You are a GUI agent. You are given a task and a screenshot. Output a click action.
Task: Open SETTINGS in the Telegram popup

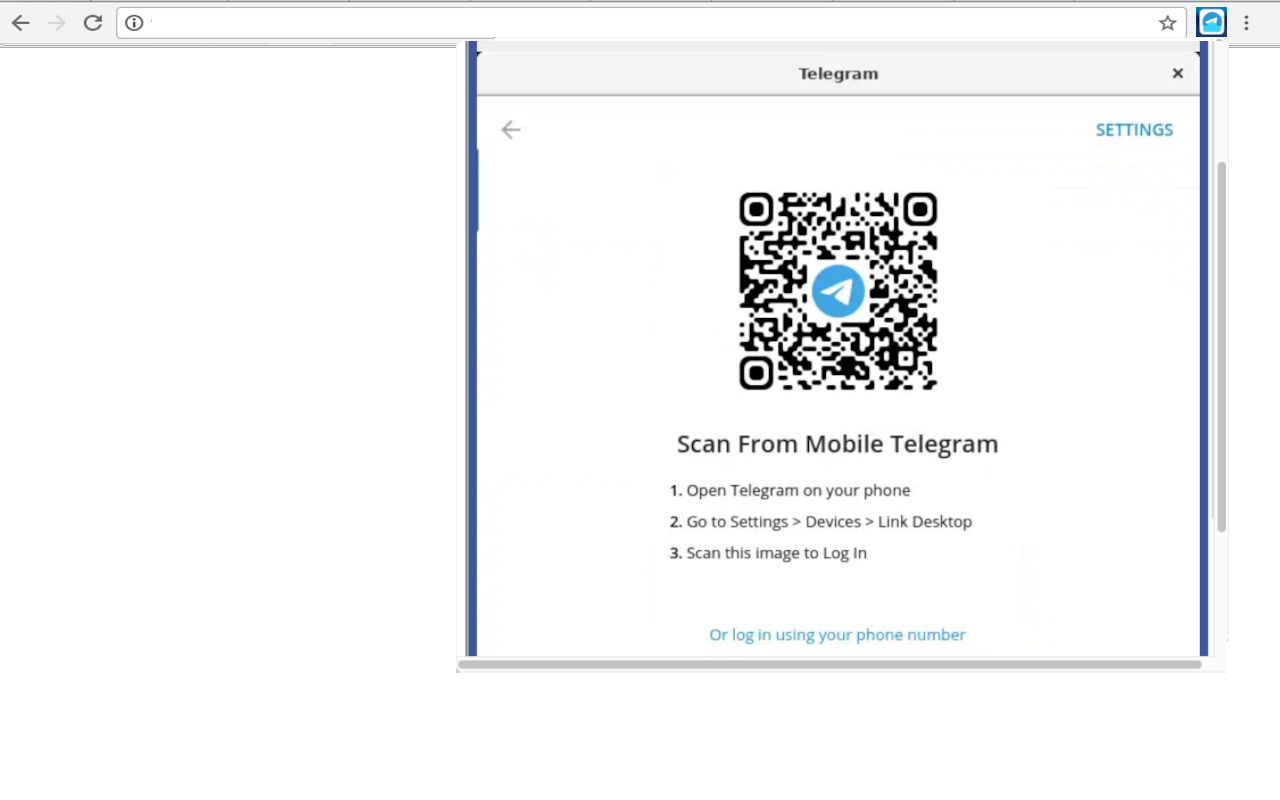click(x=1134, y=130)
